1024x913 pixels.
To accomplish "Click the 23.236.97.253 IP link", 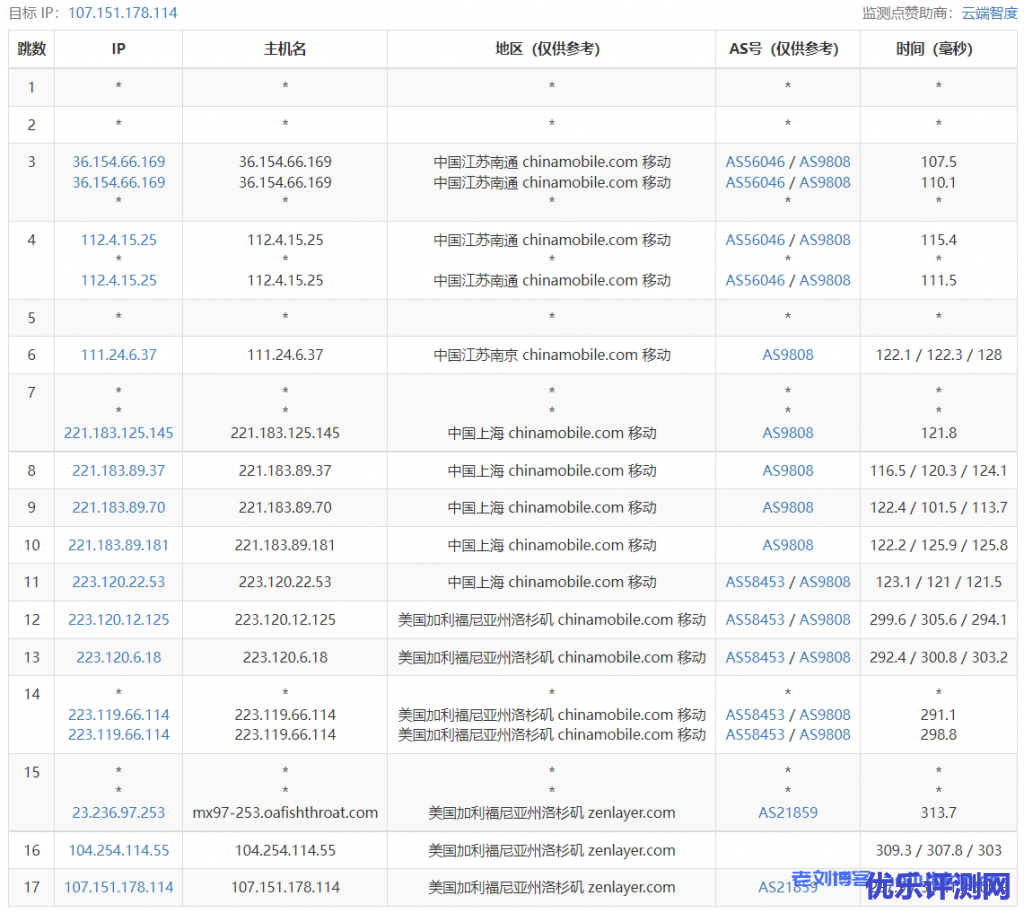I will (118, 813).
